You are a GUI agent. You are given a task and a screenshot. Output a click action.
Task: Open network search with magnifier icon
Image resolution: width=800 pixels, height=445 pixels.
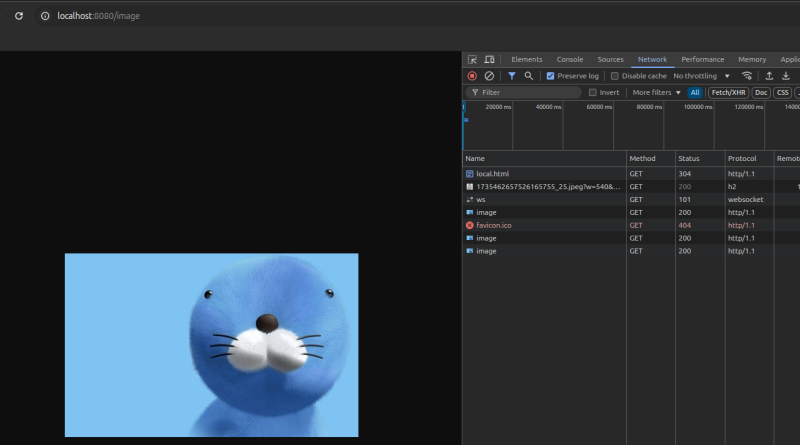[528, 76]
